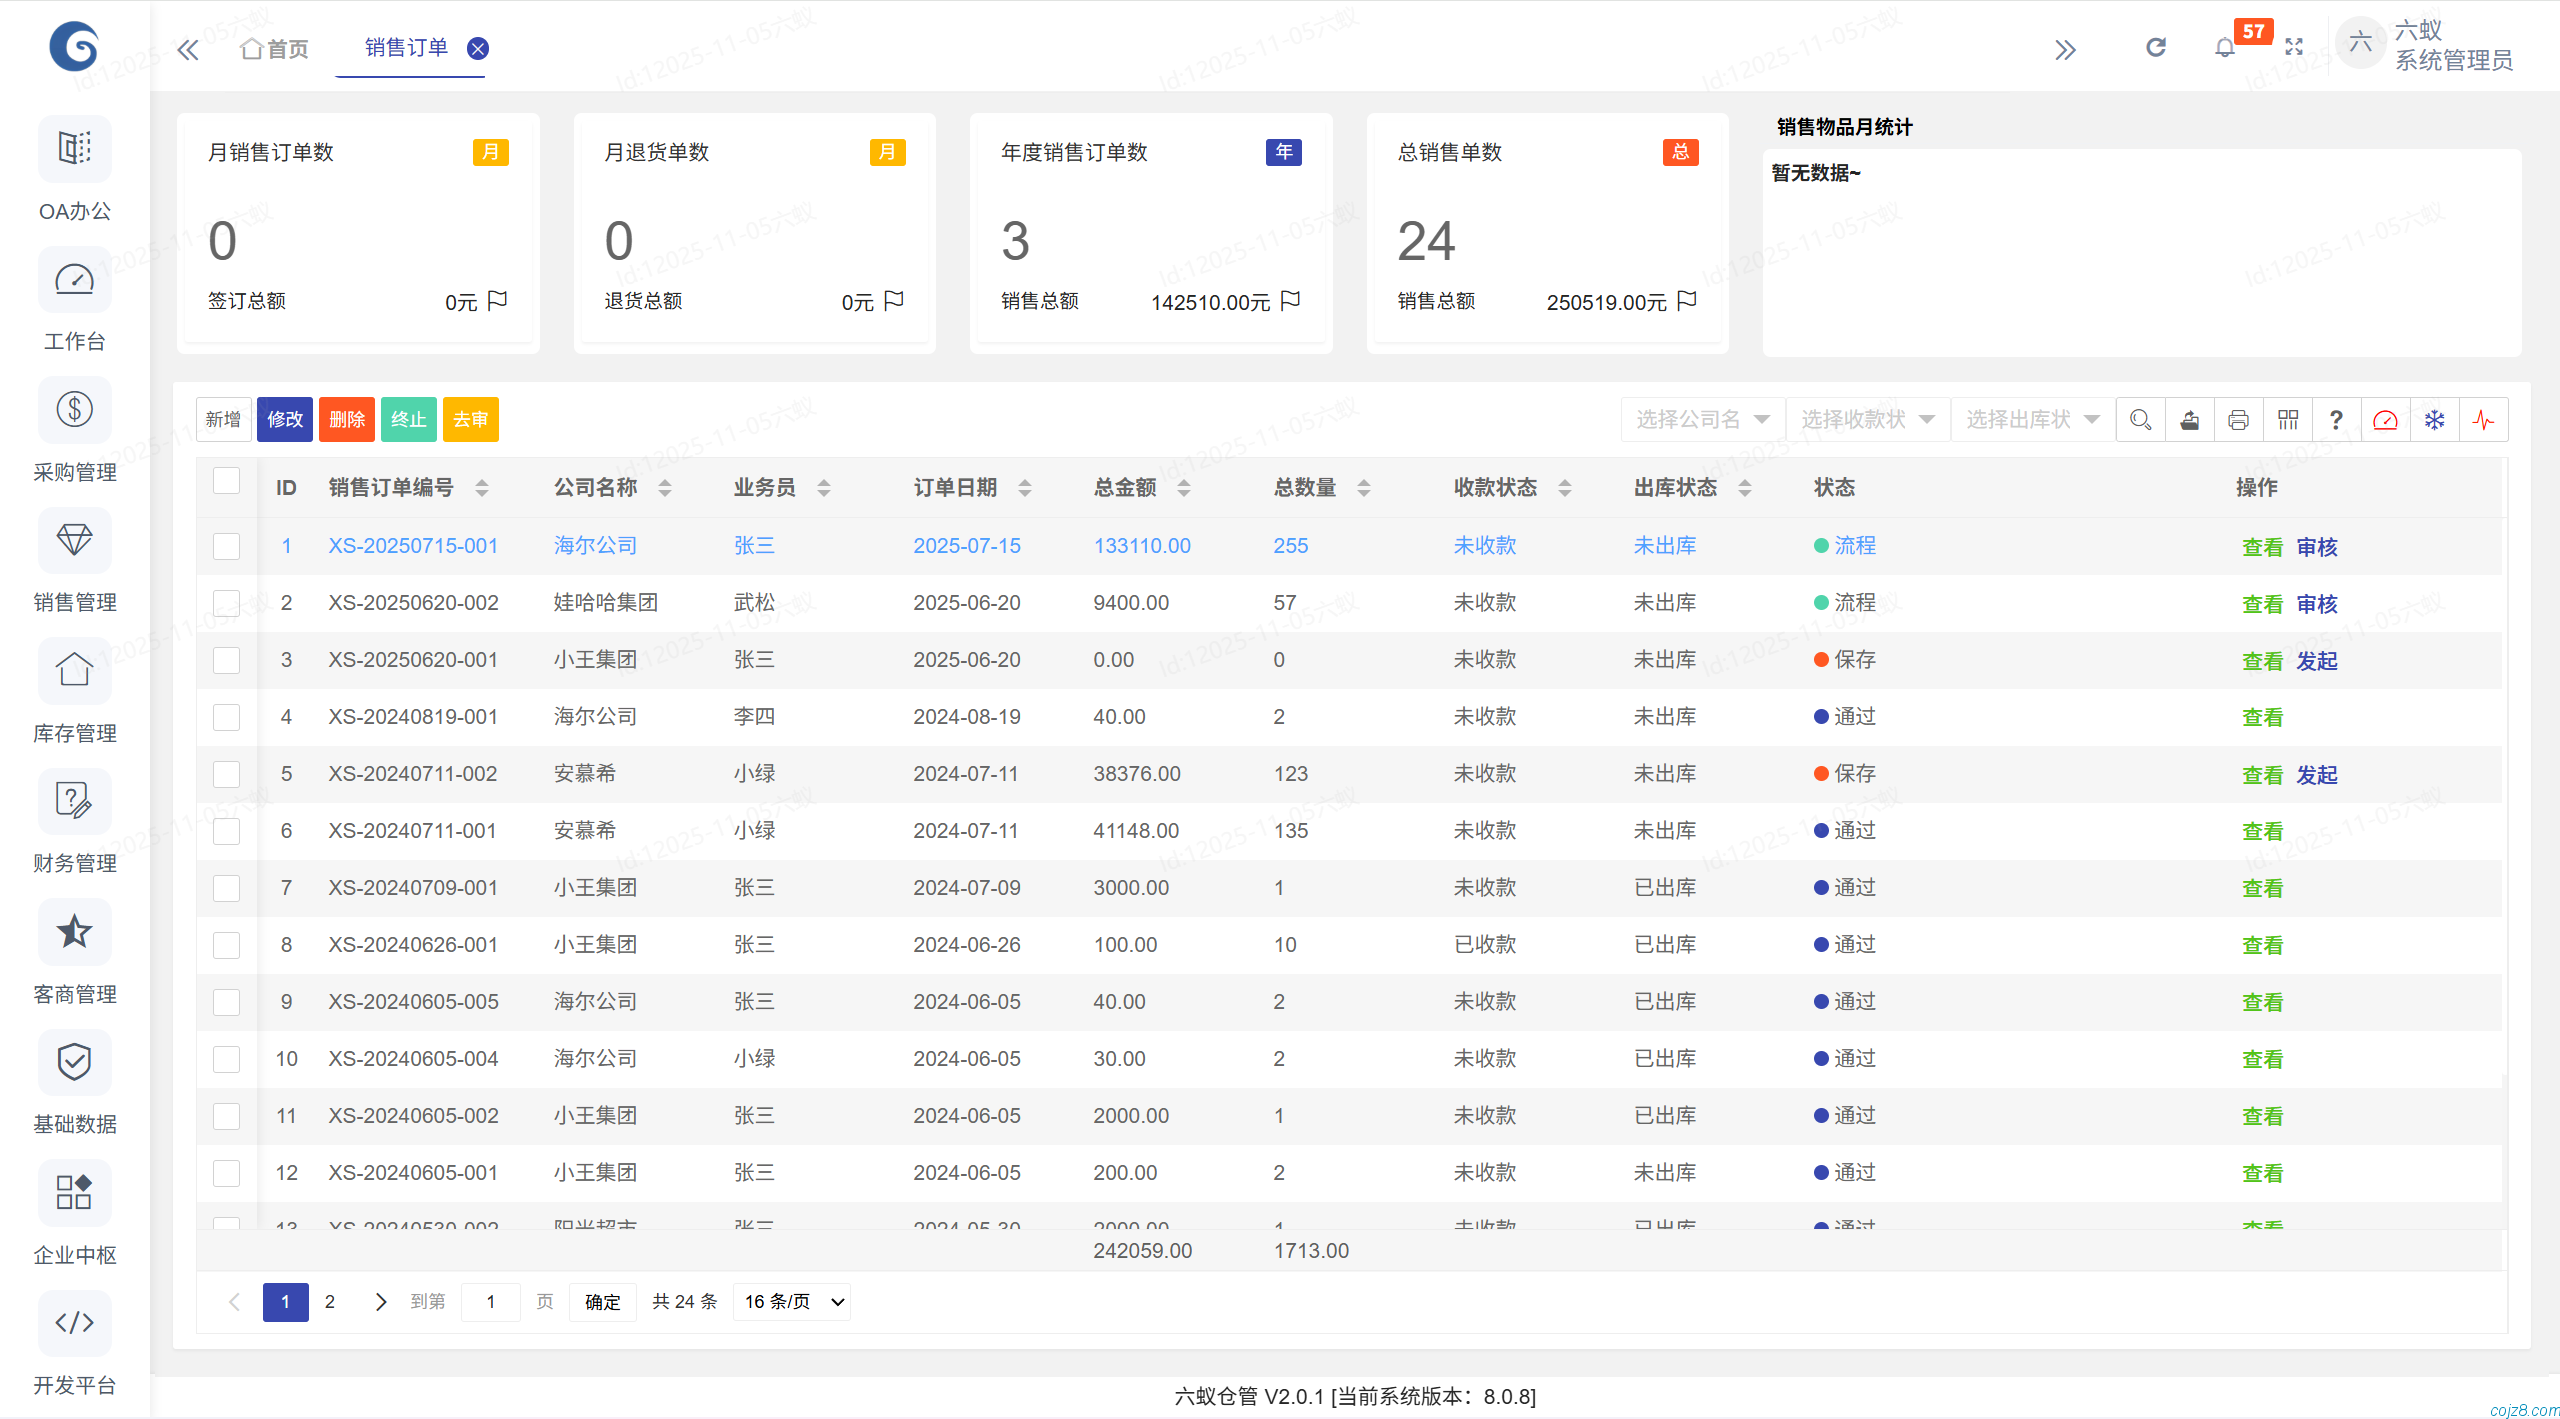Screen dimensions: 2560x1419
Task: Open order link XS-20250715-001
Action: pos(413,546)
